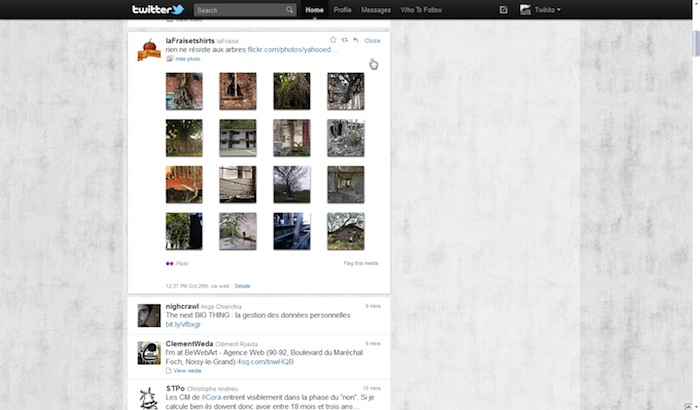Go to the Profile tab

click(342, 10)
